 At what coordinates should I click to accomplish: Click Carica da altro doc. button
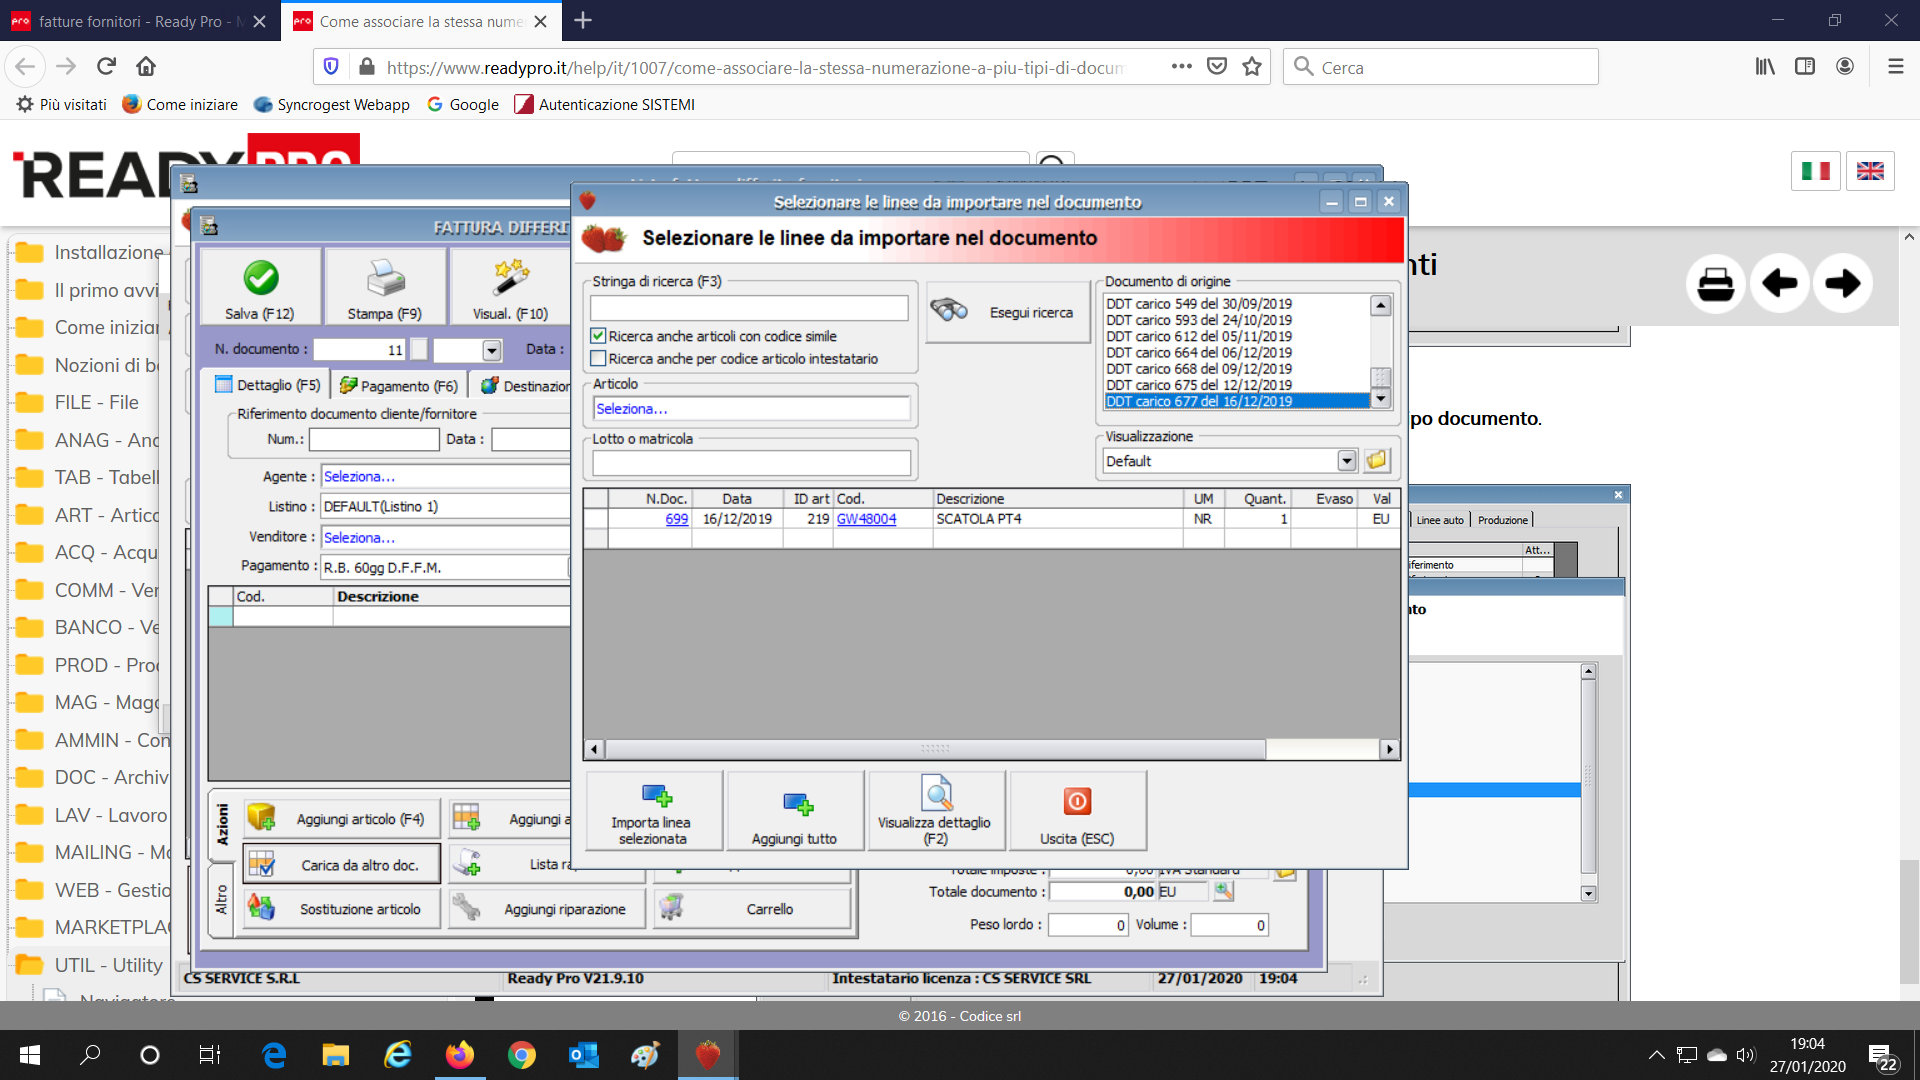point(341,865)
